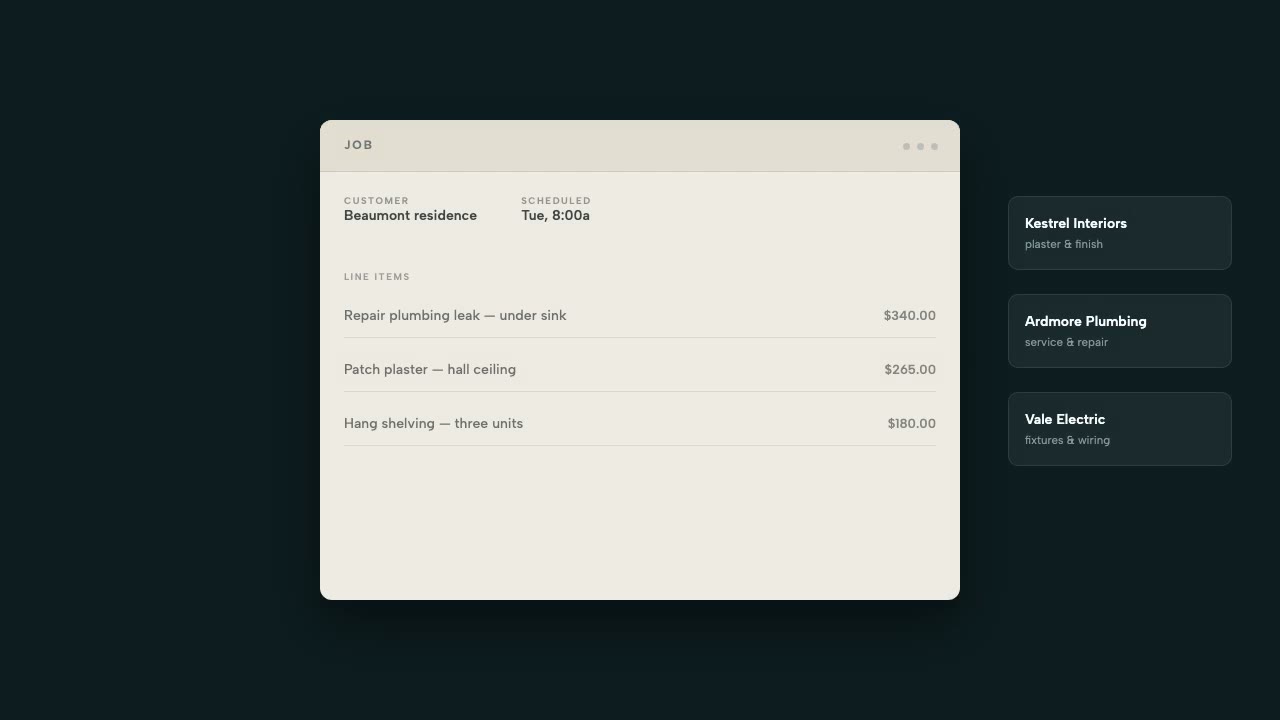Click the CUSTOMER field label
The height and width of the screenshot is (720, 1280).
[x=376, y=201]
